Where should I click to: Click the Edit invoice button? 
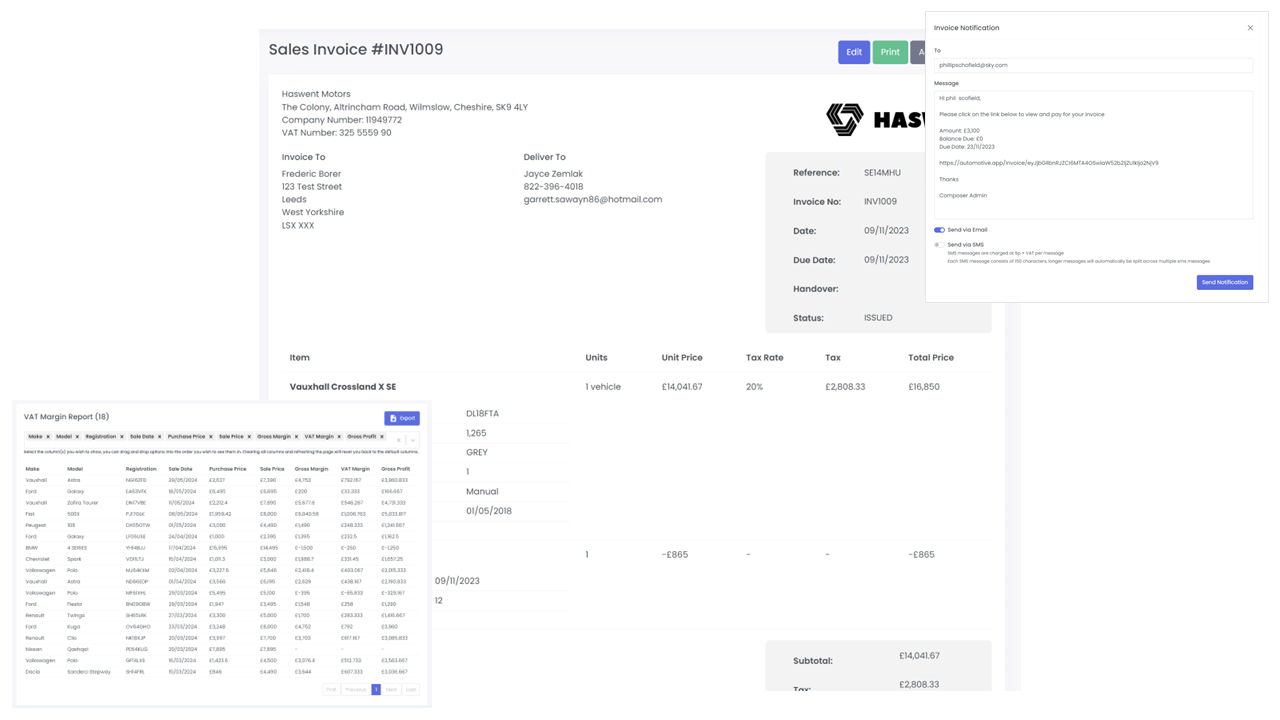(853, 52)
